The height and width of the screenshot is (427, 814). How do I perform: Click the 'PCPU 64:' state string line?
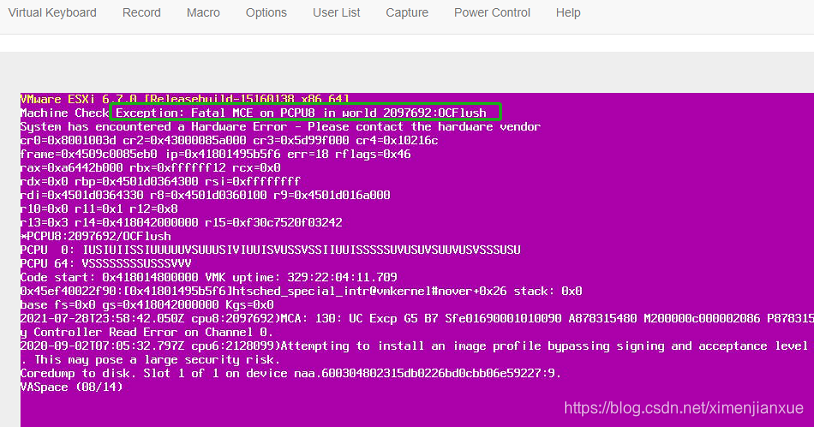106,264
